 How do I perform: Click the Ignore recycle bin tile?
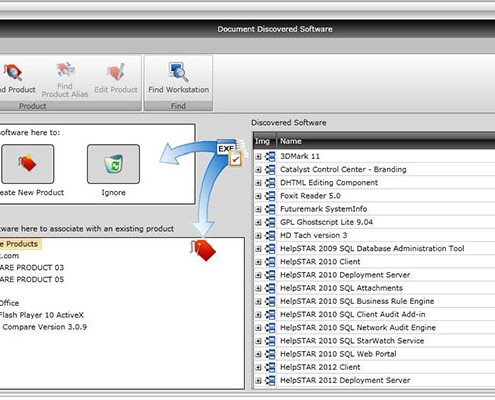click(113, 164)
